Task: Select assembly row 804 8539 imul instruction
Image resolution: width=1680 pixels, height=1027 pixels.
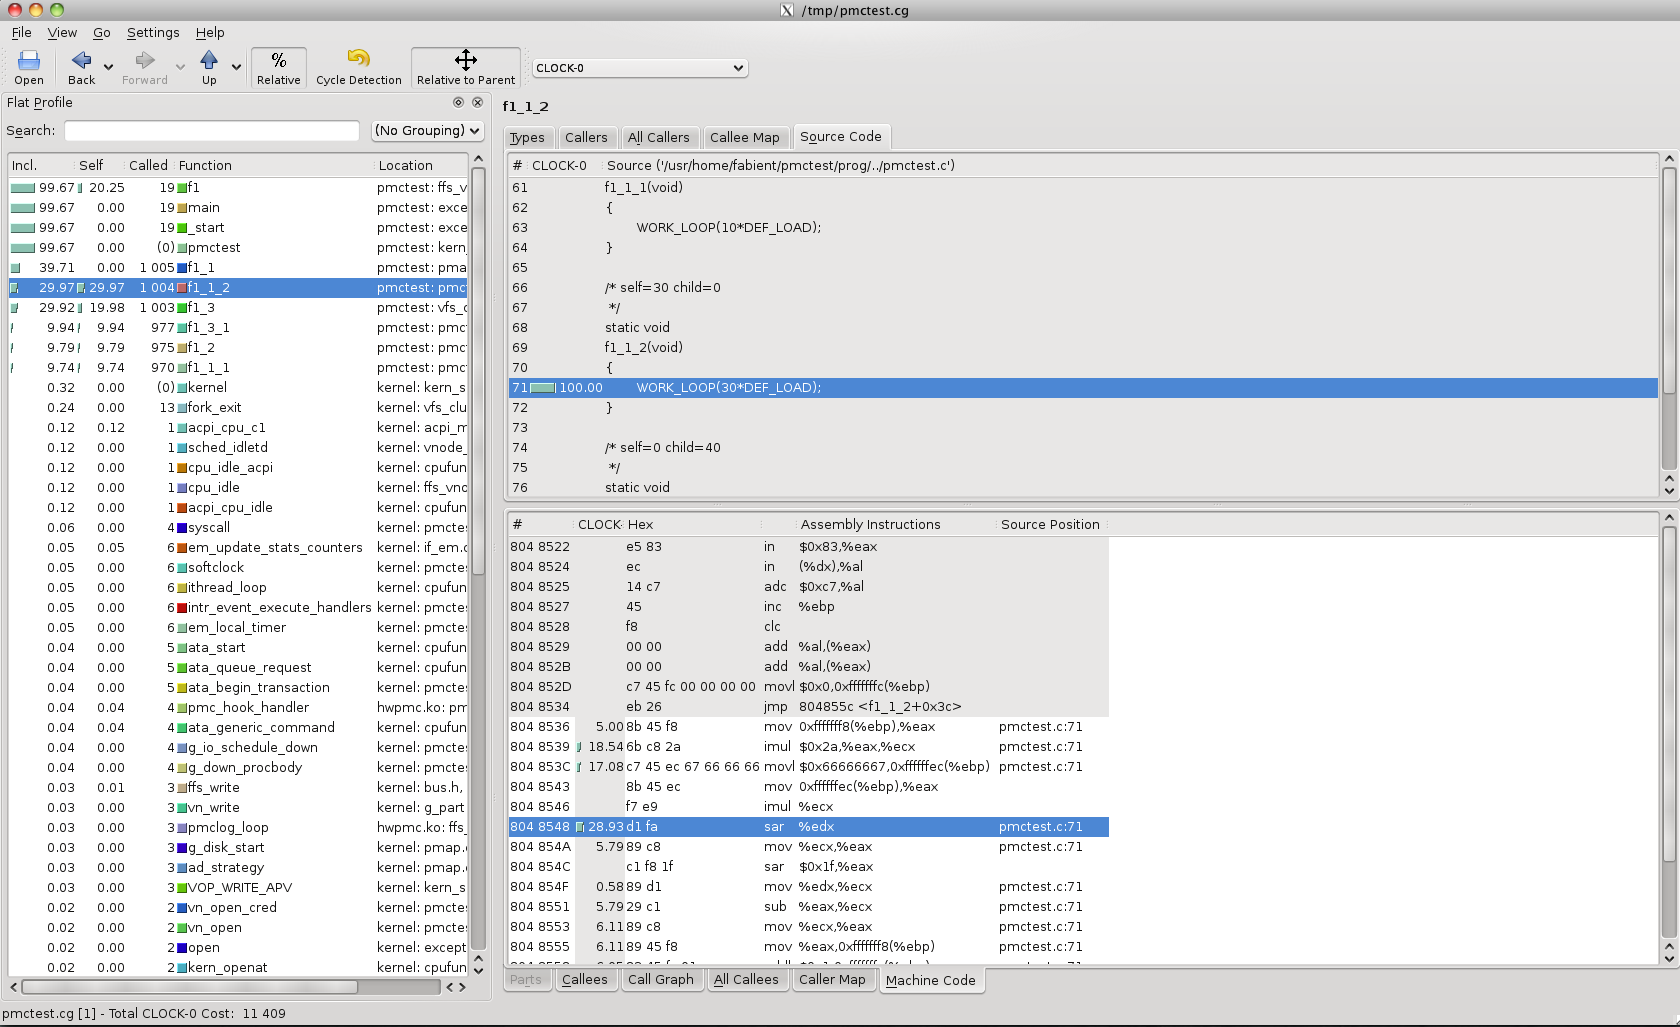Action: click(808, 747)
